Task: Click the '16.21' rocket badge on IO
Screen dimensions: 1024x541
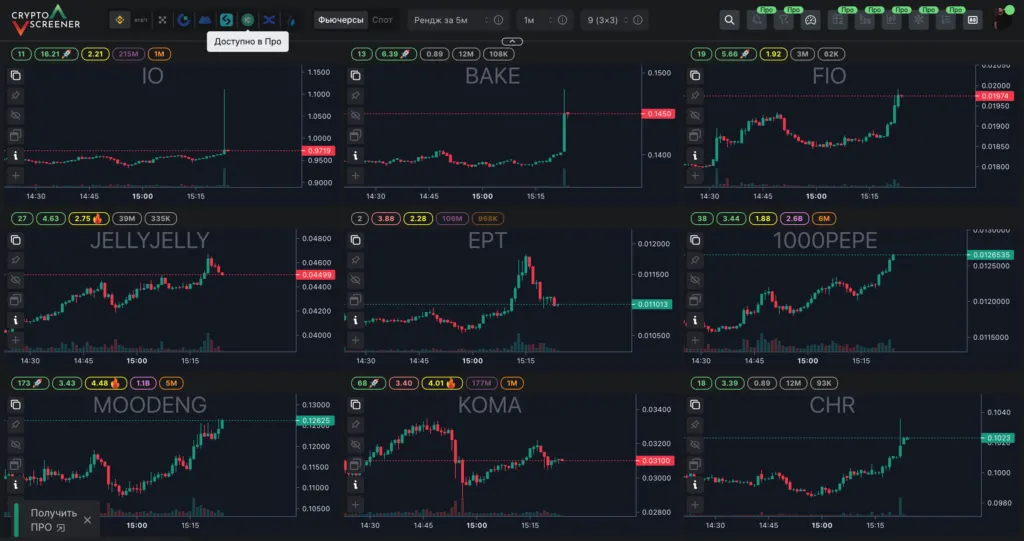Action: (56, 54)
